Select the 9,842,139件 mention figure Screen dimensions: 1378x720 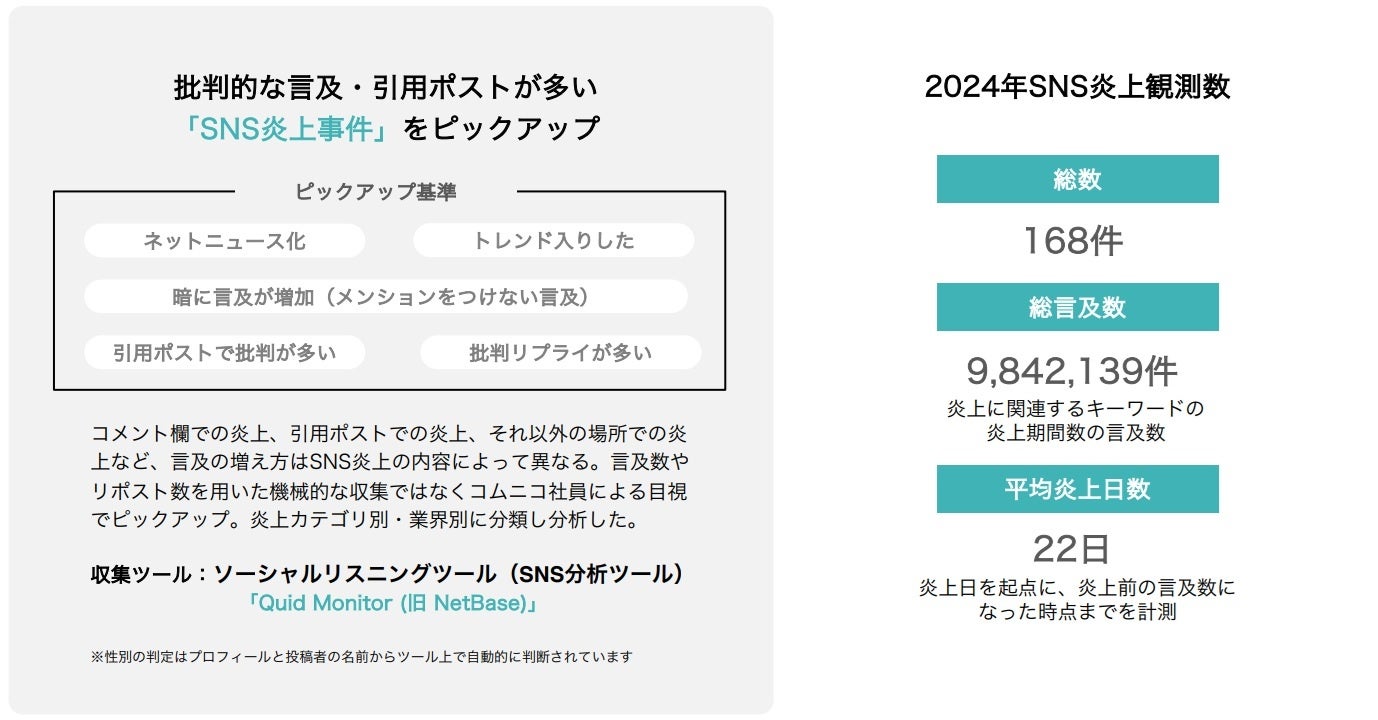click(x=1071, y=372)
